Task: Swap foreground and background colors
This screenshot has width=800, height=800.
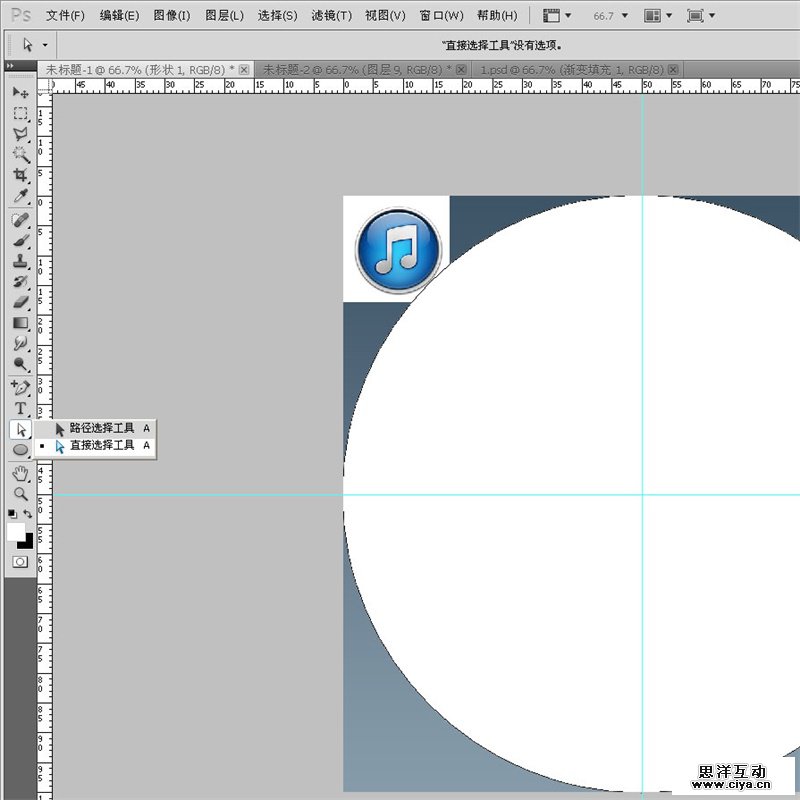Action: click(28, 513)
